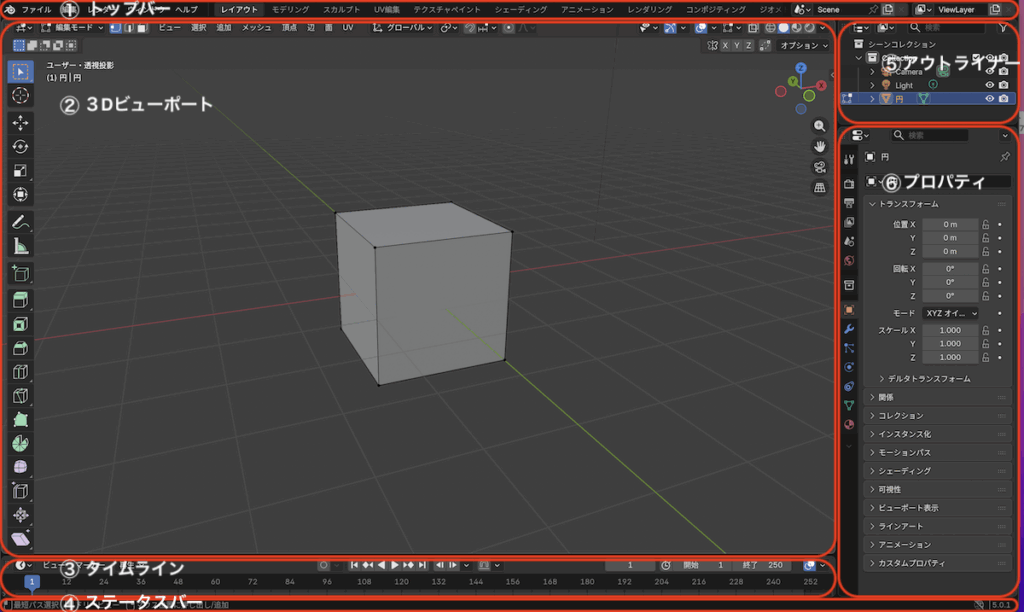This screenshot has width=1024, height=612.
Task: Toggle Camera visibility in the outliner
Action: pos(989,72)
